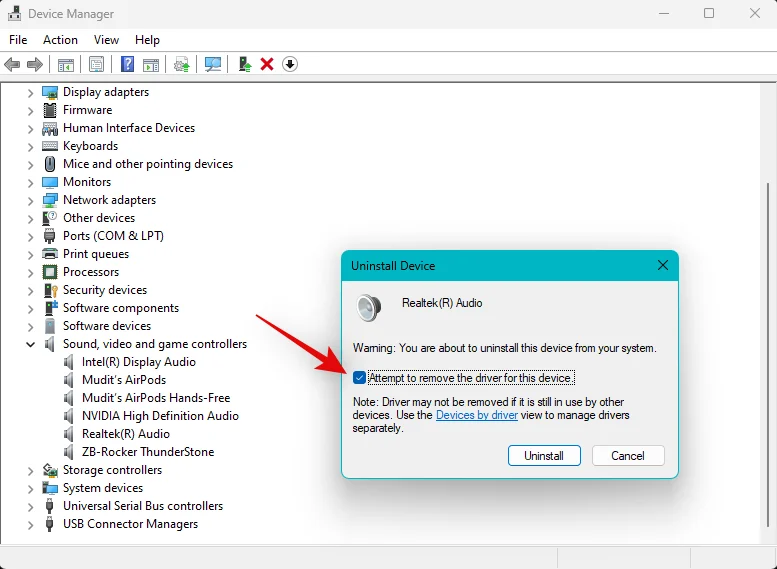The width and height of the screenshot is (777, 569).
Task: Close the Uninstall Device dialog
Action: [663, 266]
